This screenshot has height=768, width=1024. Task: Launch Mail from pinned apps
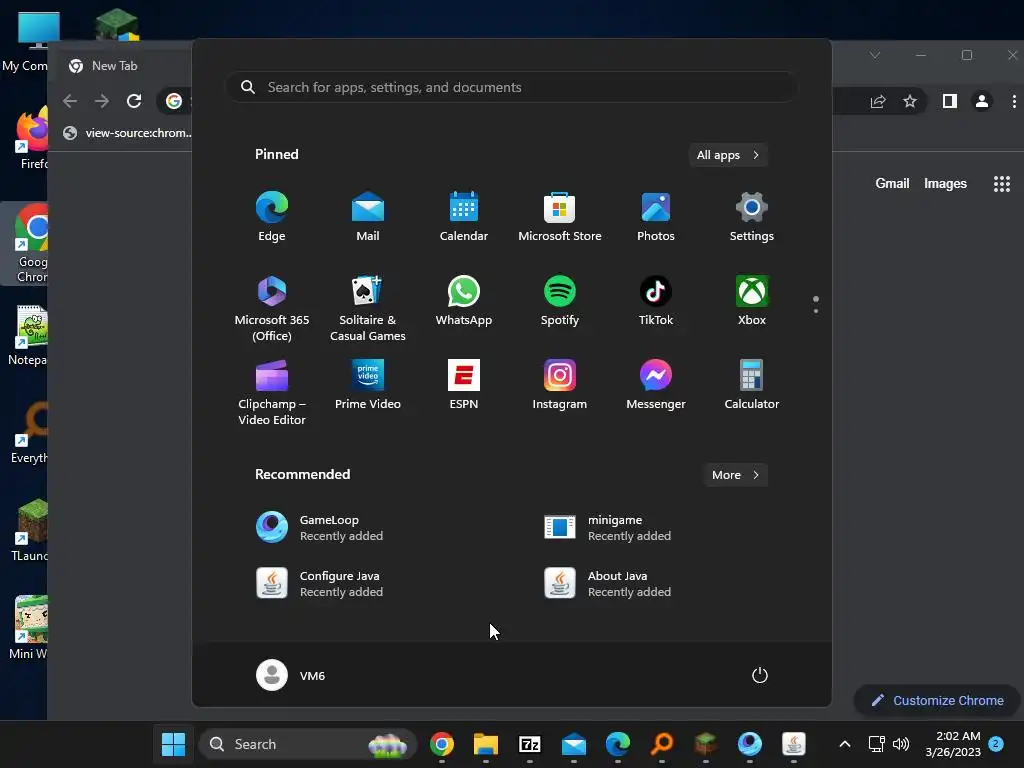pos(368,217)
